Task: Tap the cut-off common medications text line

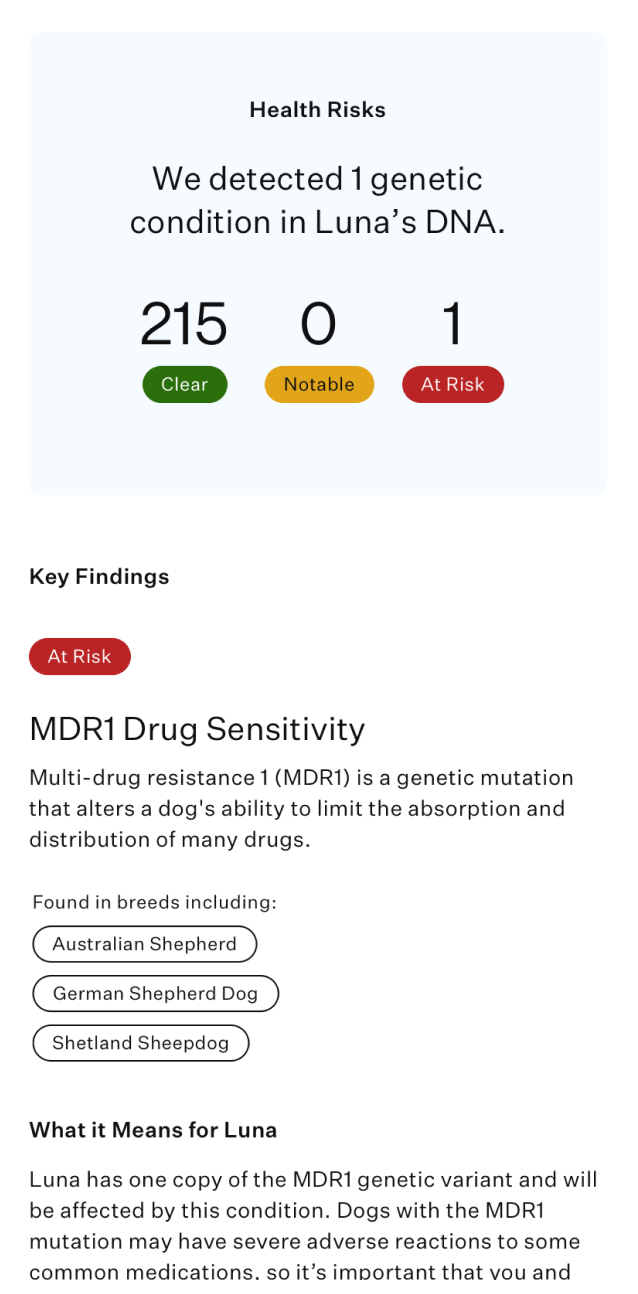Action: coord(299,1273)
